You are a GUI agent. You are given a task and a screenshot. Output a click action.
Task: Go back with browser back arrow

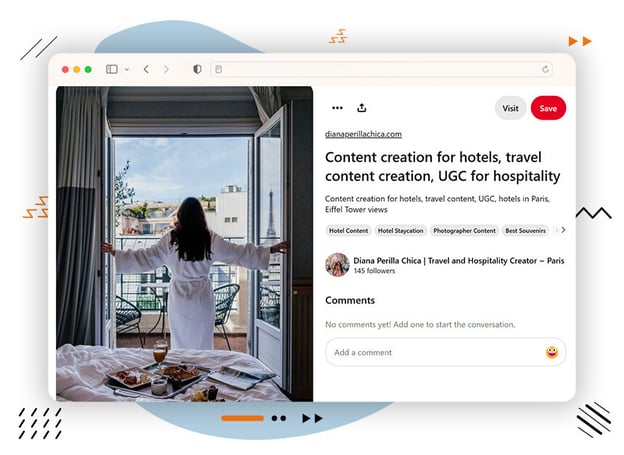pyautogui.click(x=146, y=69)
